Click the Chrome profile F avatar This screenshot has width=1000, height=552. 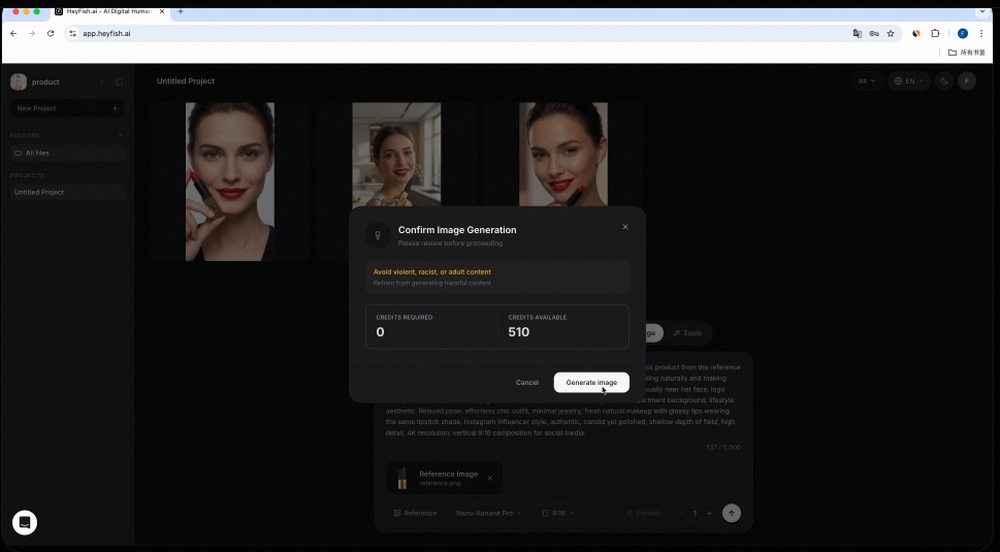click(x=963, y=33)
